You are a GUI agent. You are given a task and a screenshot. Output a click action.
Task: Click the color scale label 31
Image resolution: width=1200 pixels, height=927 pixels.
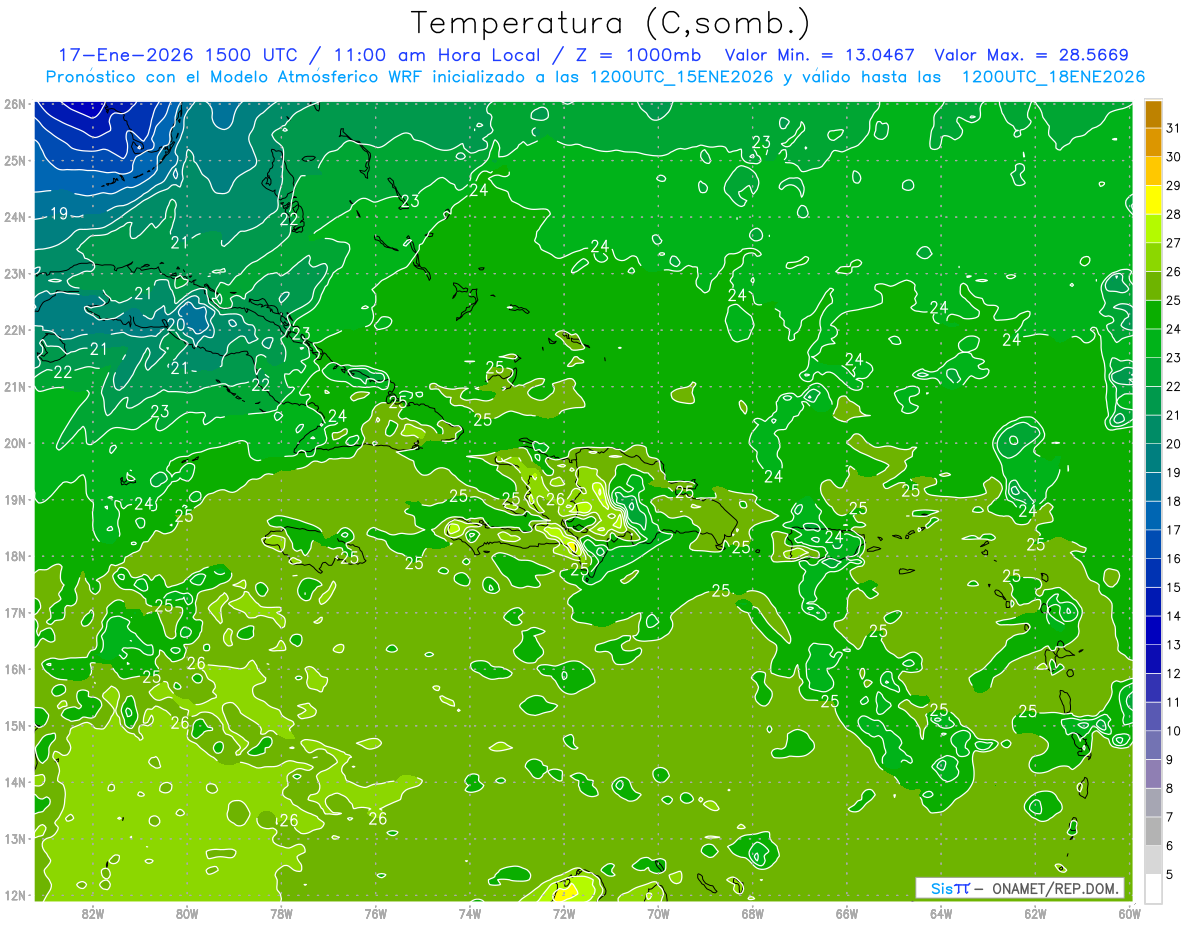(x=1174, y=128)
